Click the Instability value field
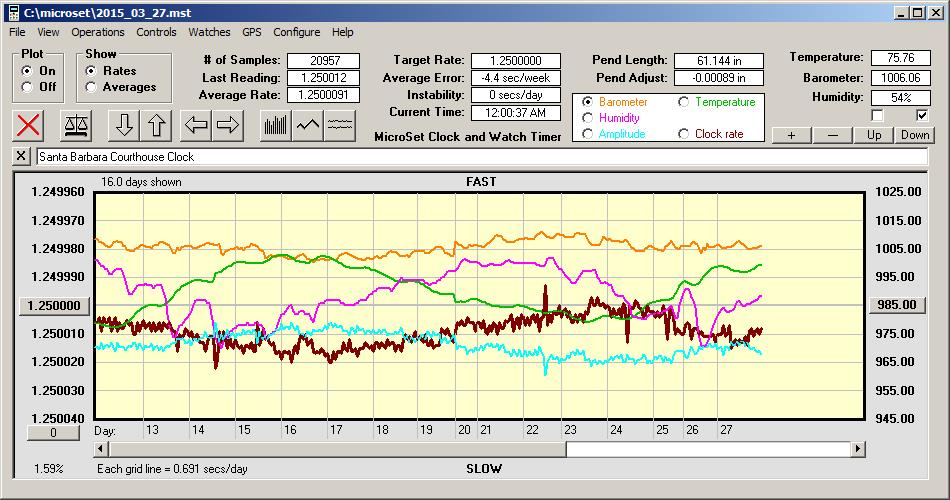This screenshot has width=950, height=500. (x=516, y=95)
